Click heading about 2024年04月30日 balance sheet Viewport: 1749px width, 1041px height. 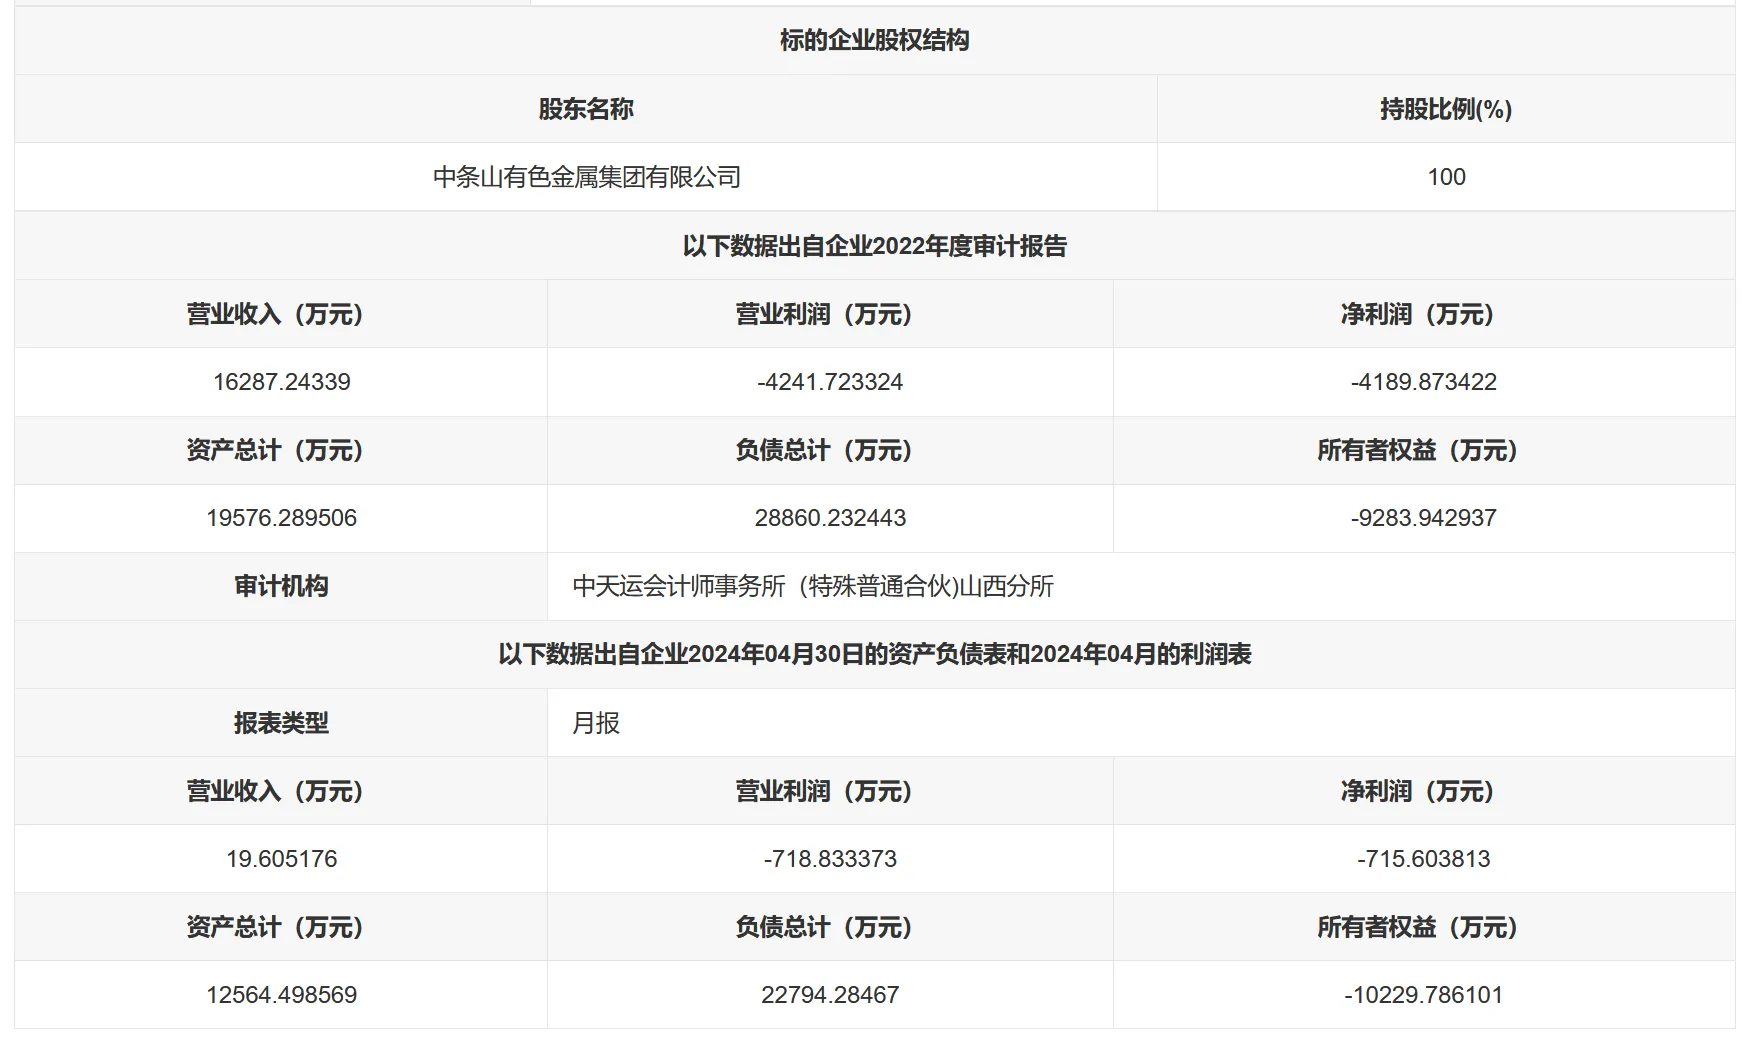coord(874,654)
